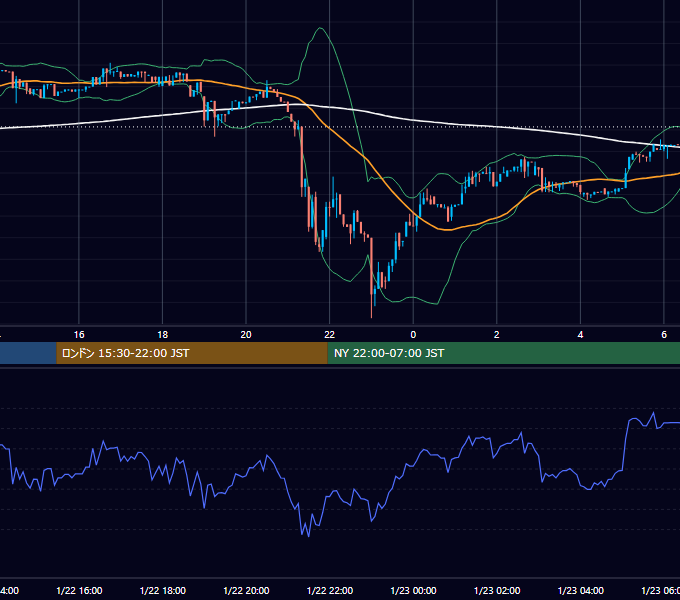
Task: Click the 1/22 18:00 date label
Action: (163, 590)
